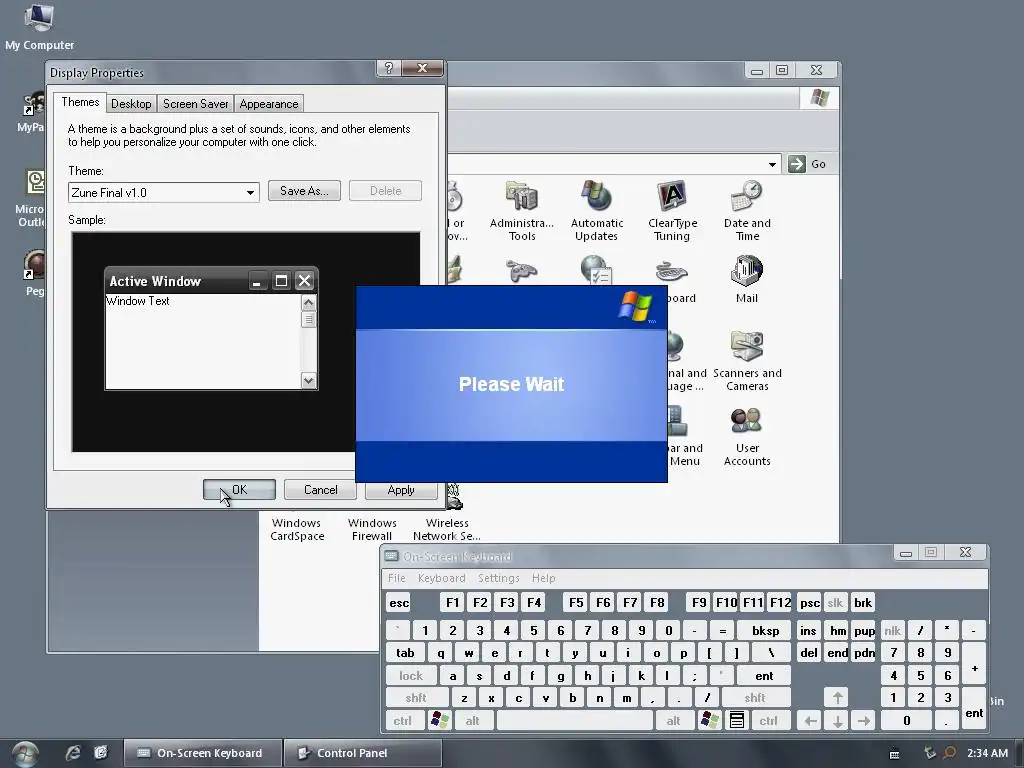This screenshot has height=768, width=1024.
Task: Click down arrow key on on-screen keyboard
Action: [837, 720]
